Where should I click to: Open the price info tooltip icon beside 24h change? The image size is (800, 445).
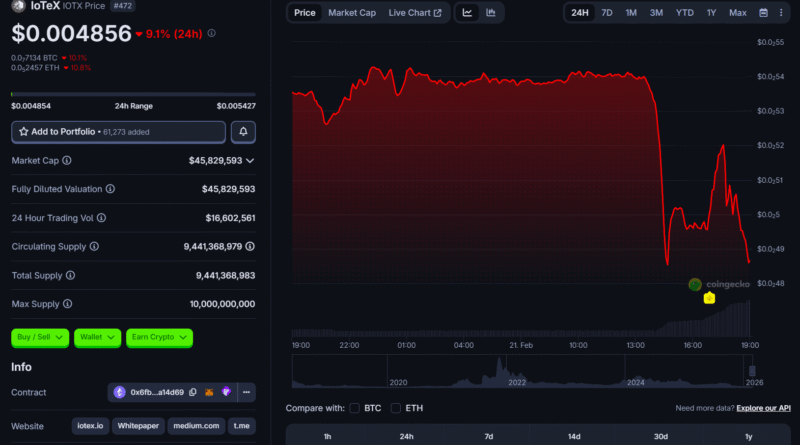(x=212, y=33)
